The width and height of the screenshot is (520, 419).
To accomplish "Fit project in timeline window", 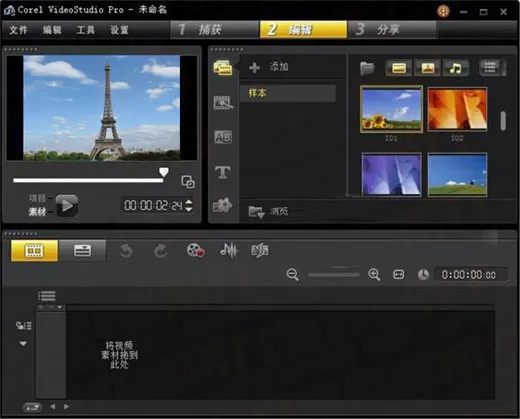I will (399, 275).
